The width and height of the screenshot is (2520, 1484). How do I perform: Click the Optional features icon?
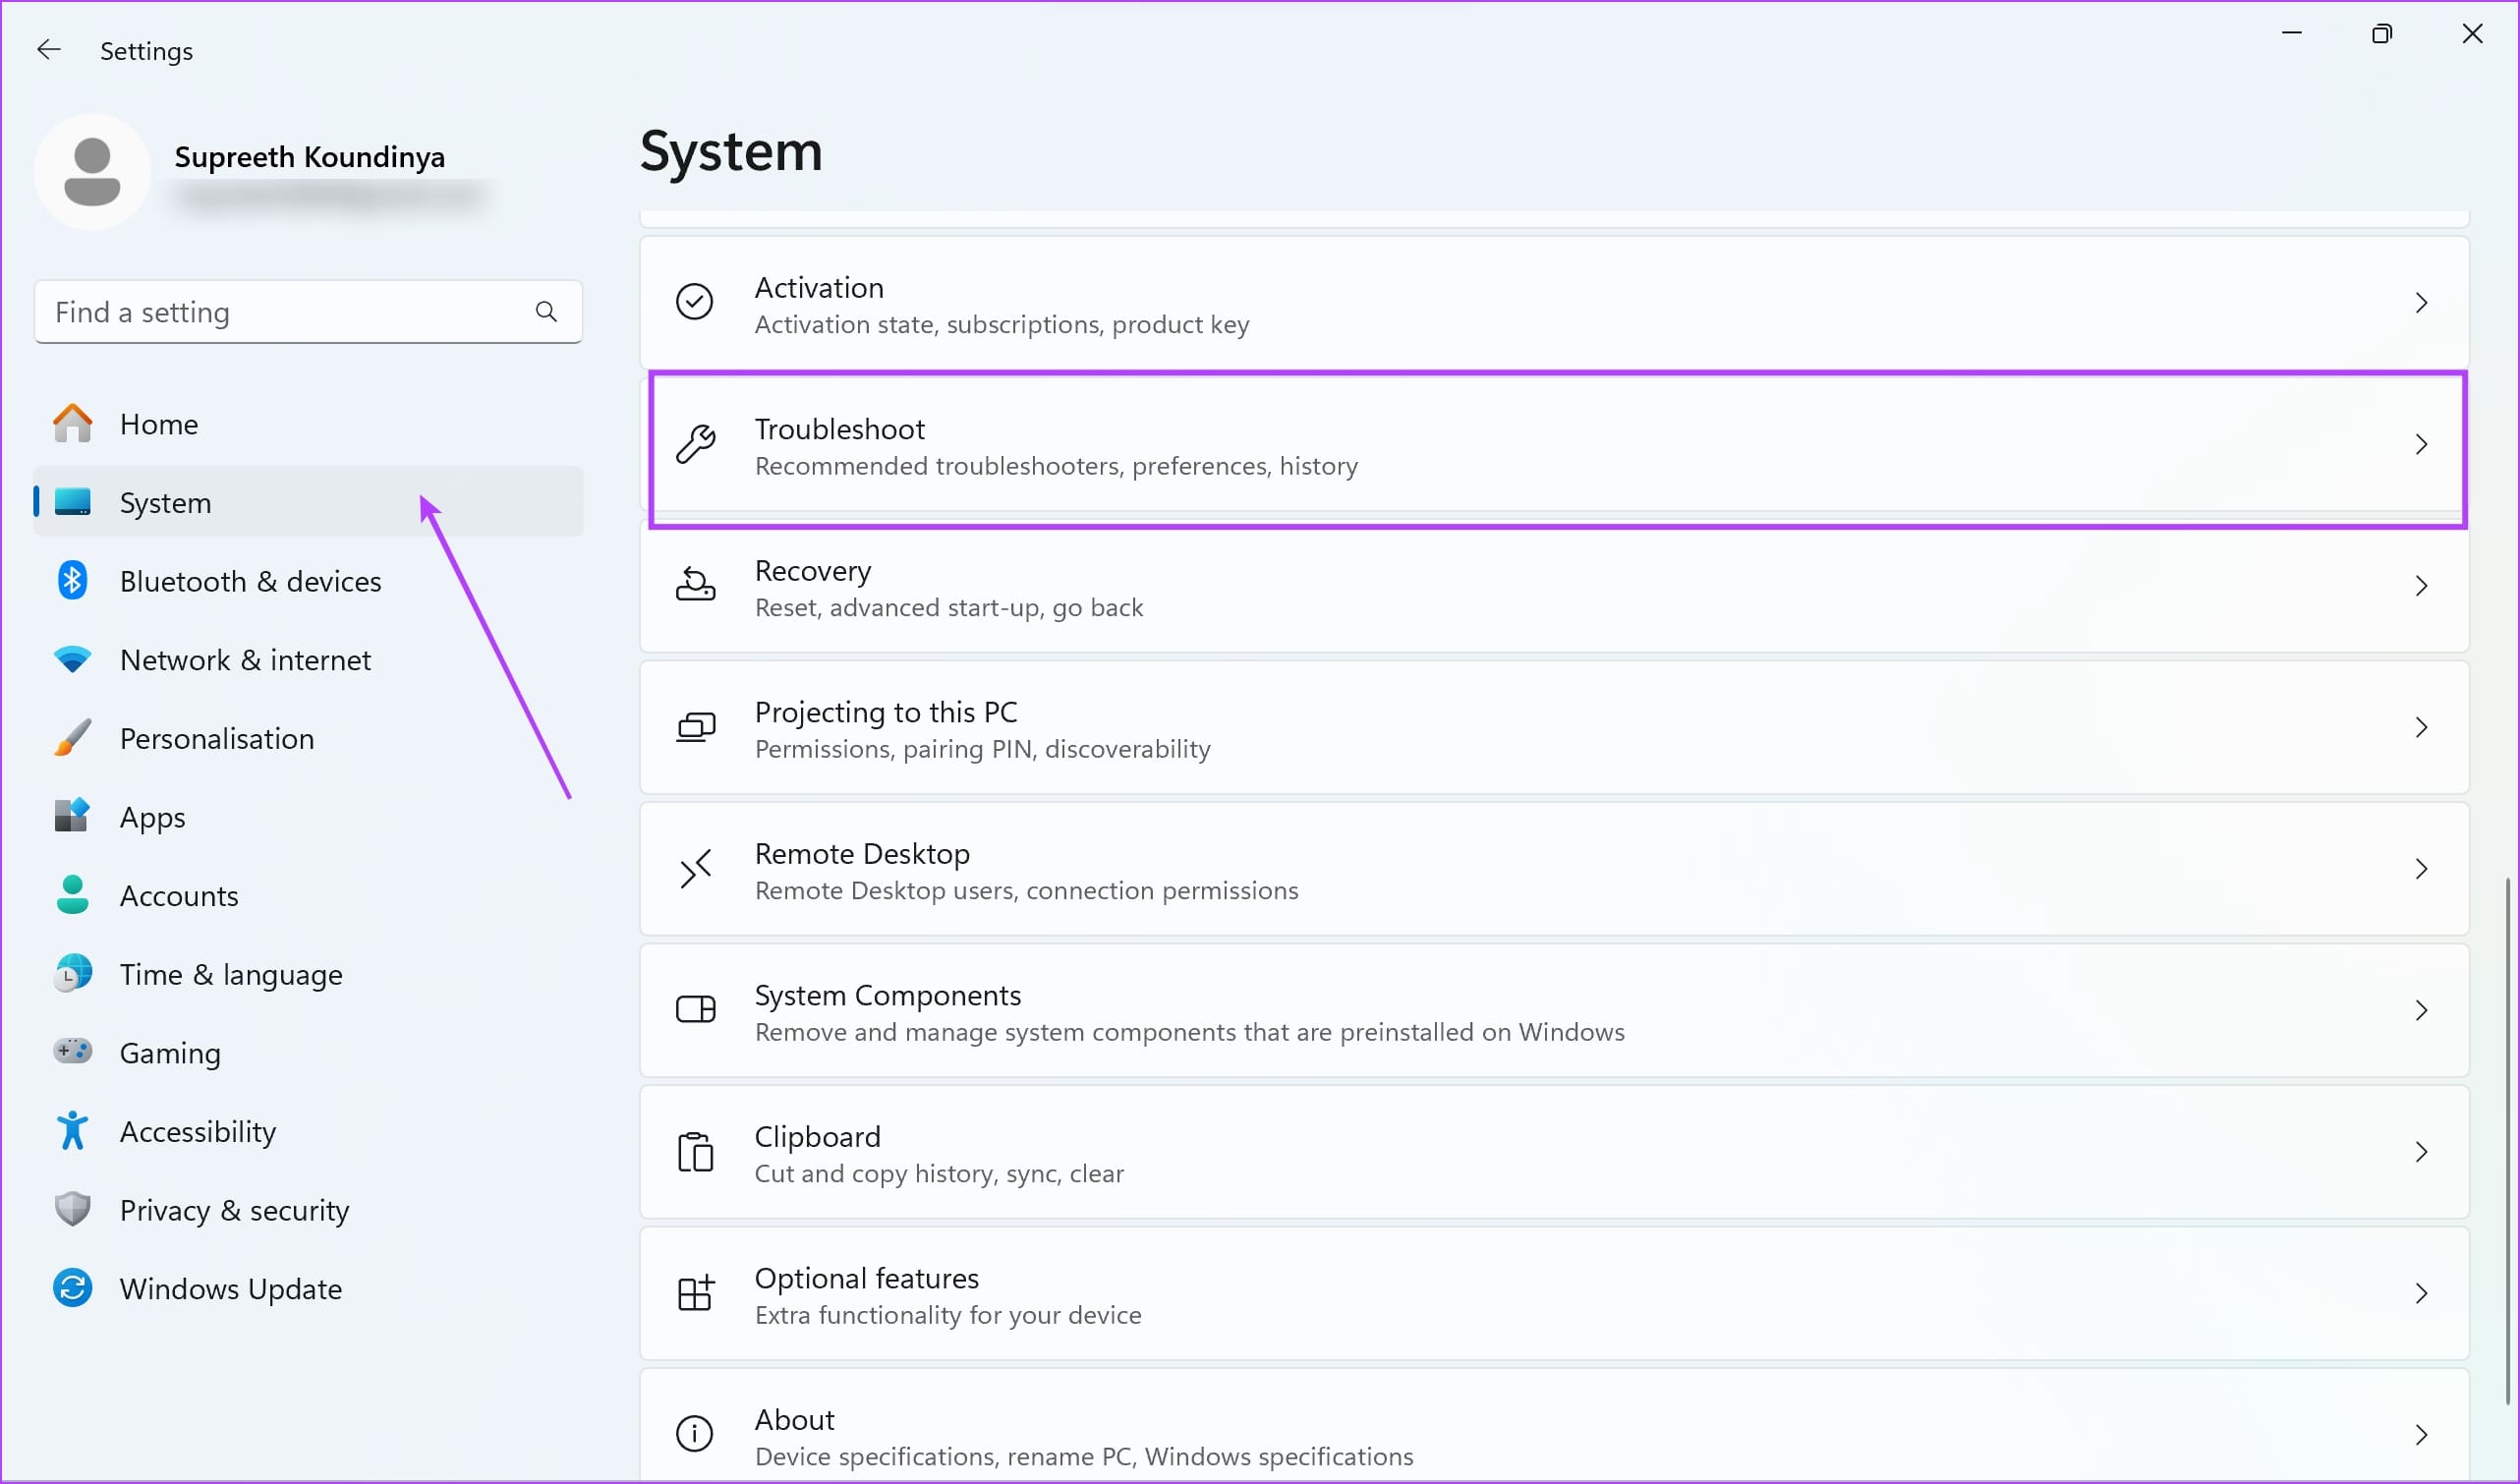click(696, 1293)
